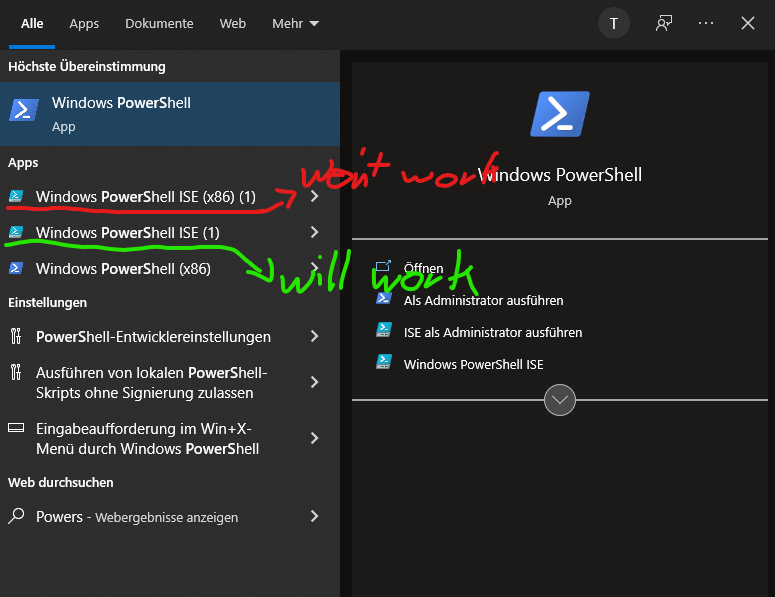
Task: Open the Mehr dropdown filter
Action: coord(296,23)
